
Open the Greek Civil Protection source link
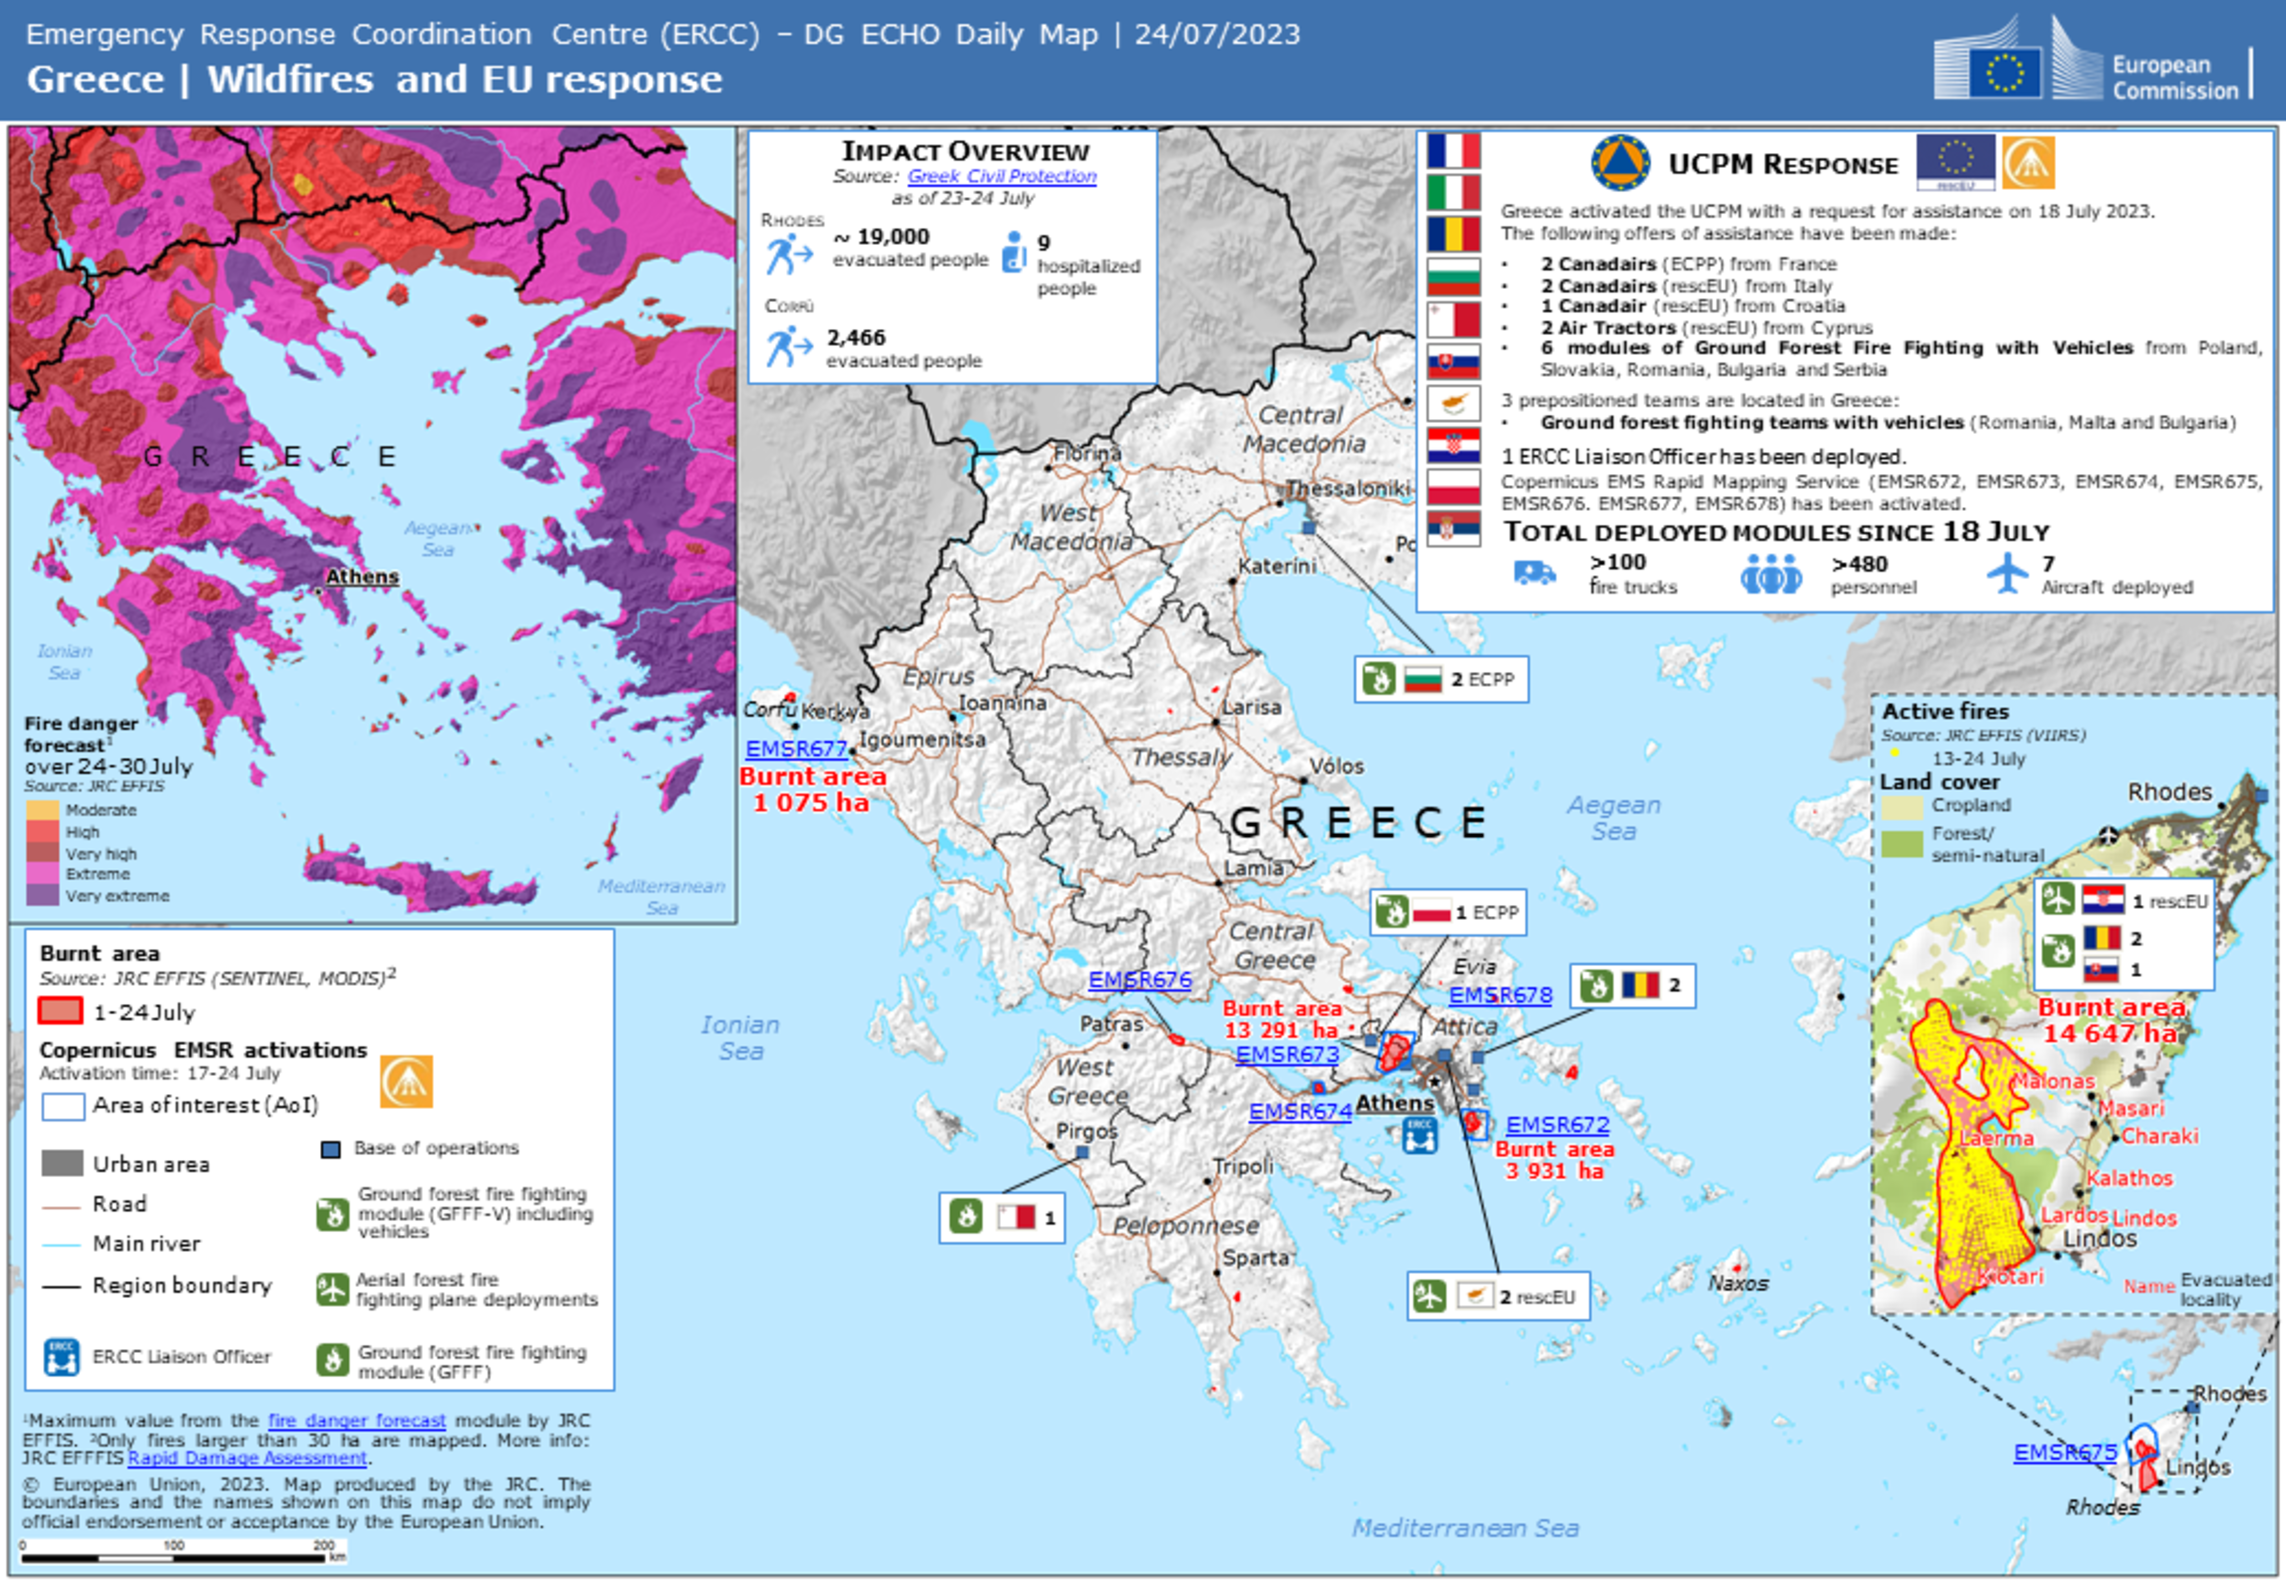coord(1001,176)
